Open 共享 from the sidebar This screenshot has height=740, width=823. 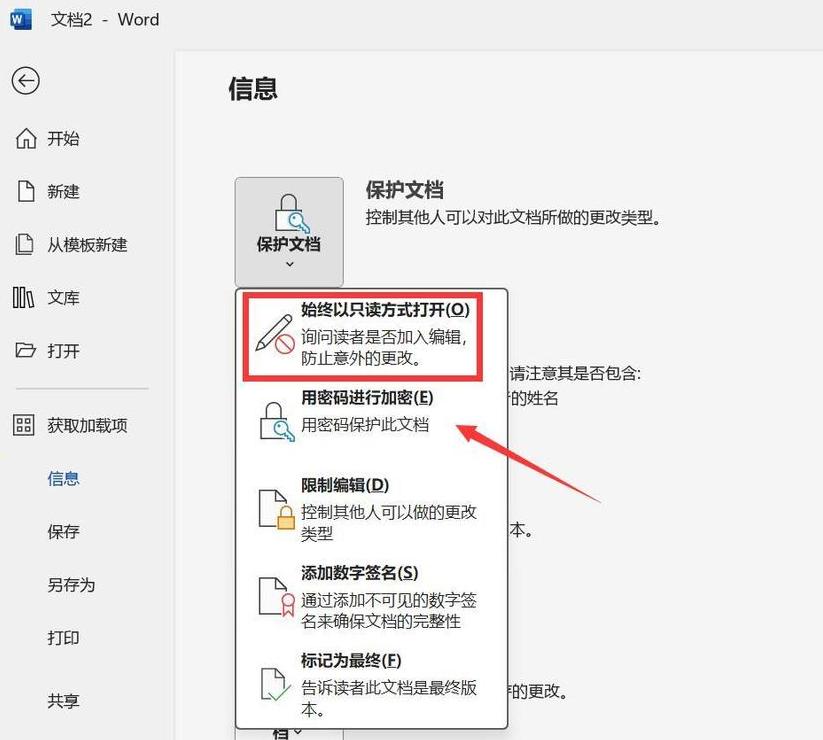(64, 701)
